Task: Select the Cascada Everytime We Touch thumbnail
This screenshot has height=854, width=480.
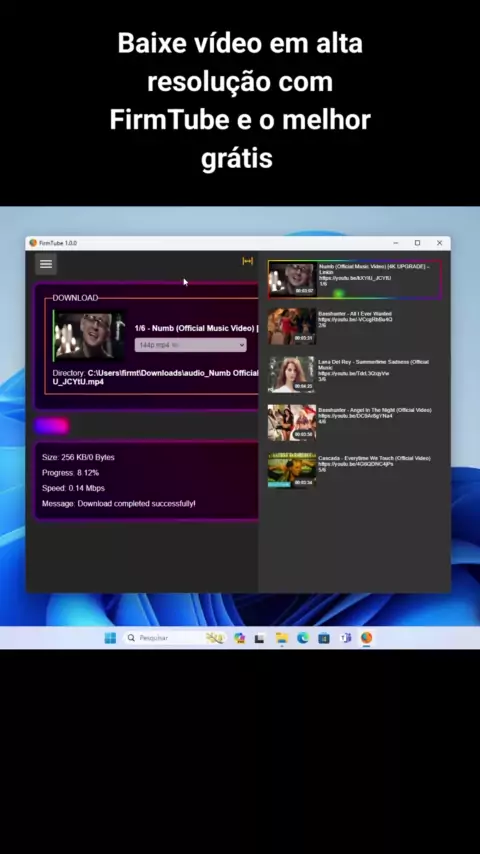Action: tap(291, 469)
